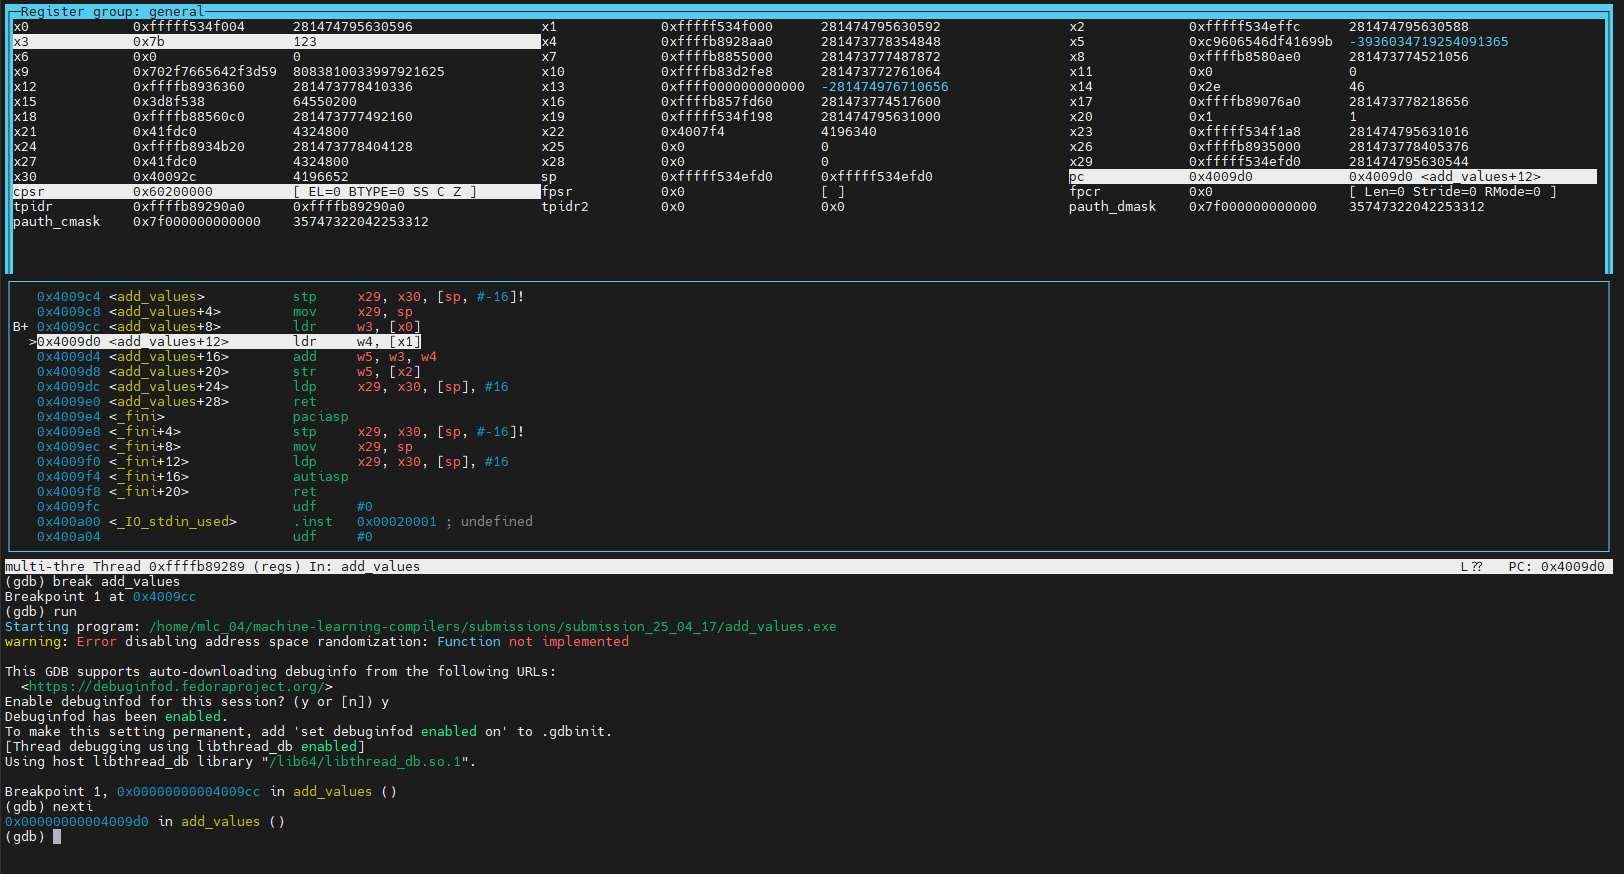The height and width of the screenshot is (874, 1624).
Task: Click the fpcr register Len=0 Stride=0 value
Action: pyautogui.click(x=1453, y=192)
